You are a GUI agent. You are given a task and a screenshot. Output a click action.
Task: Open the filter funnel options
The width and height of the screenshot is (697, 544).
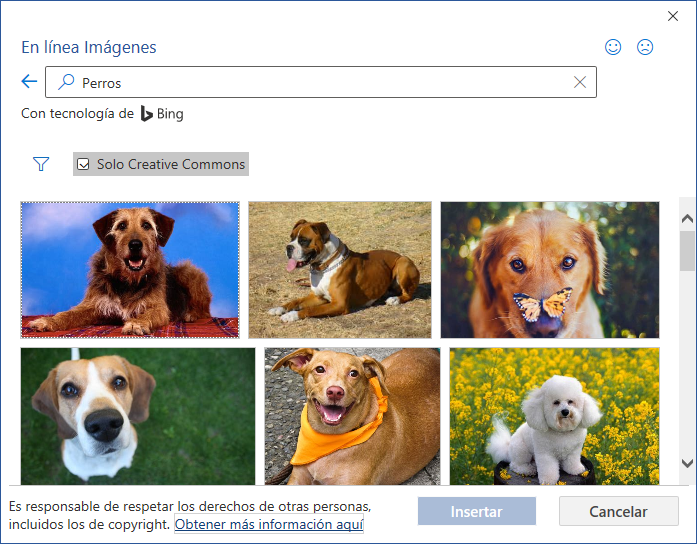click(41, 164)
